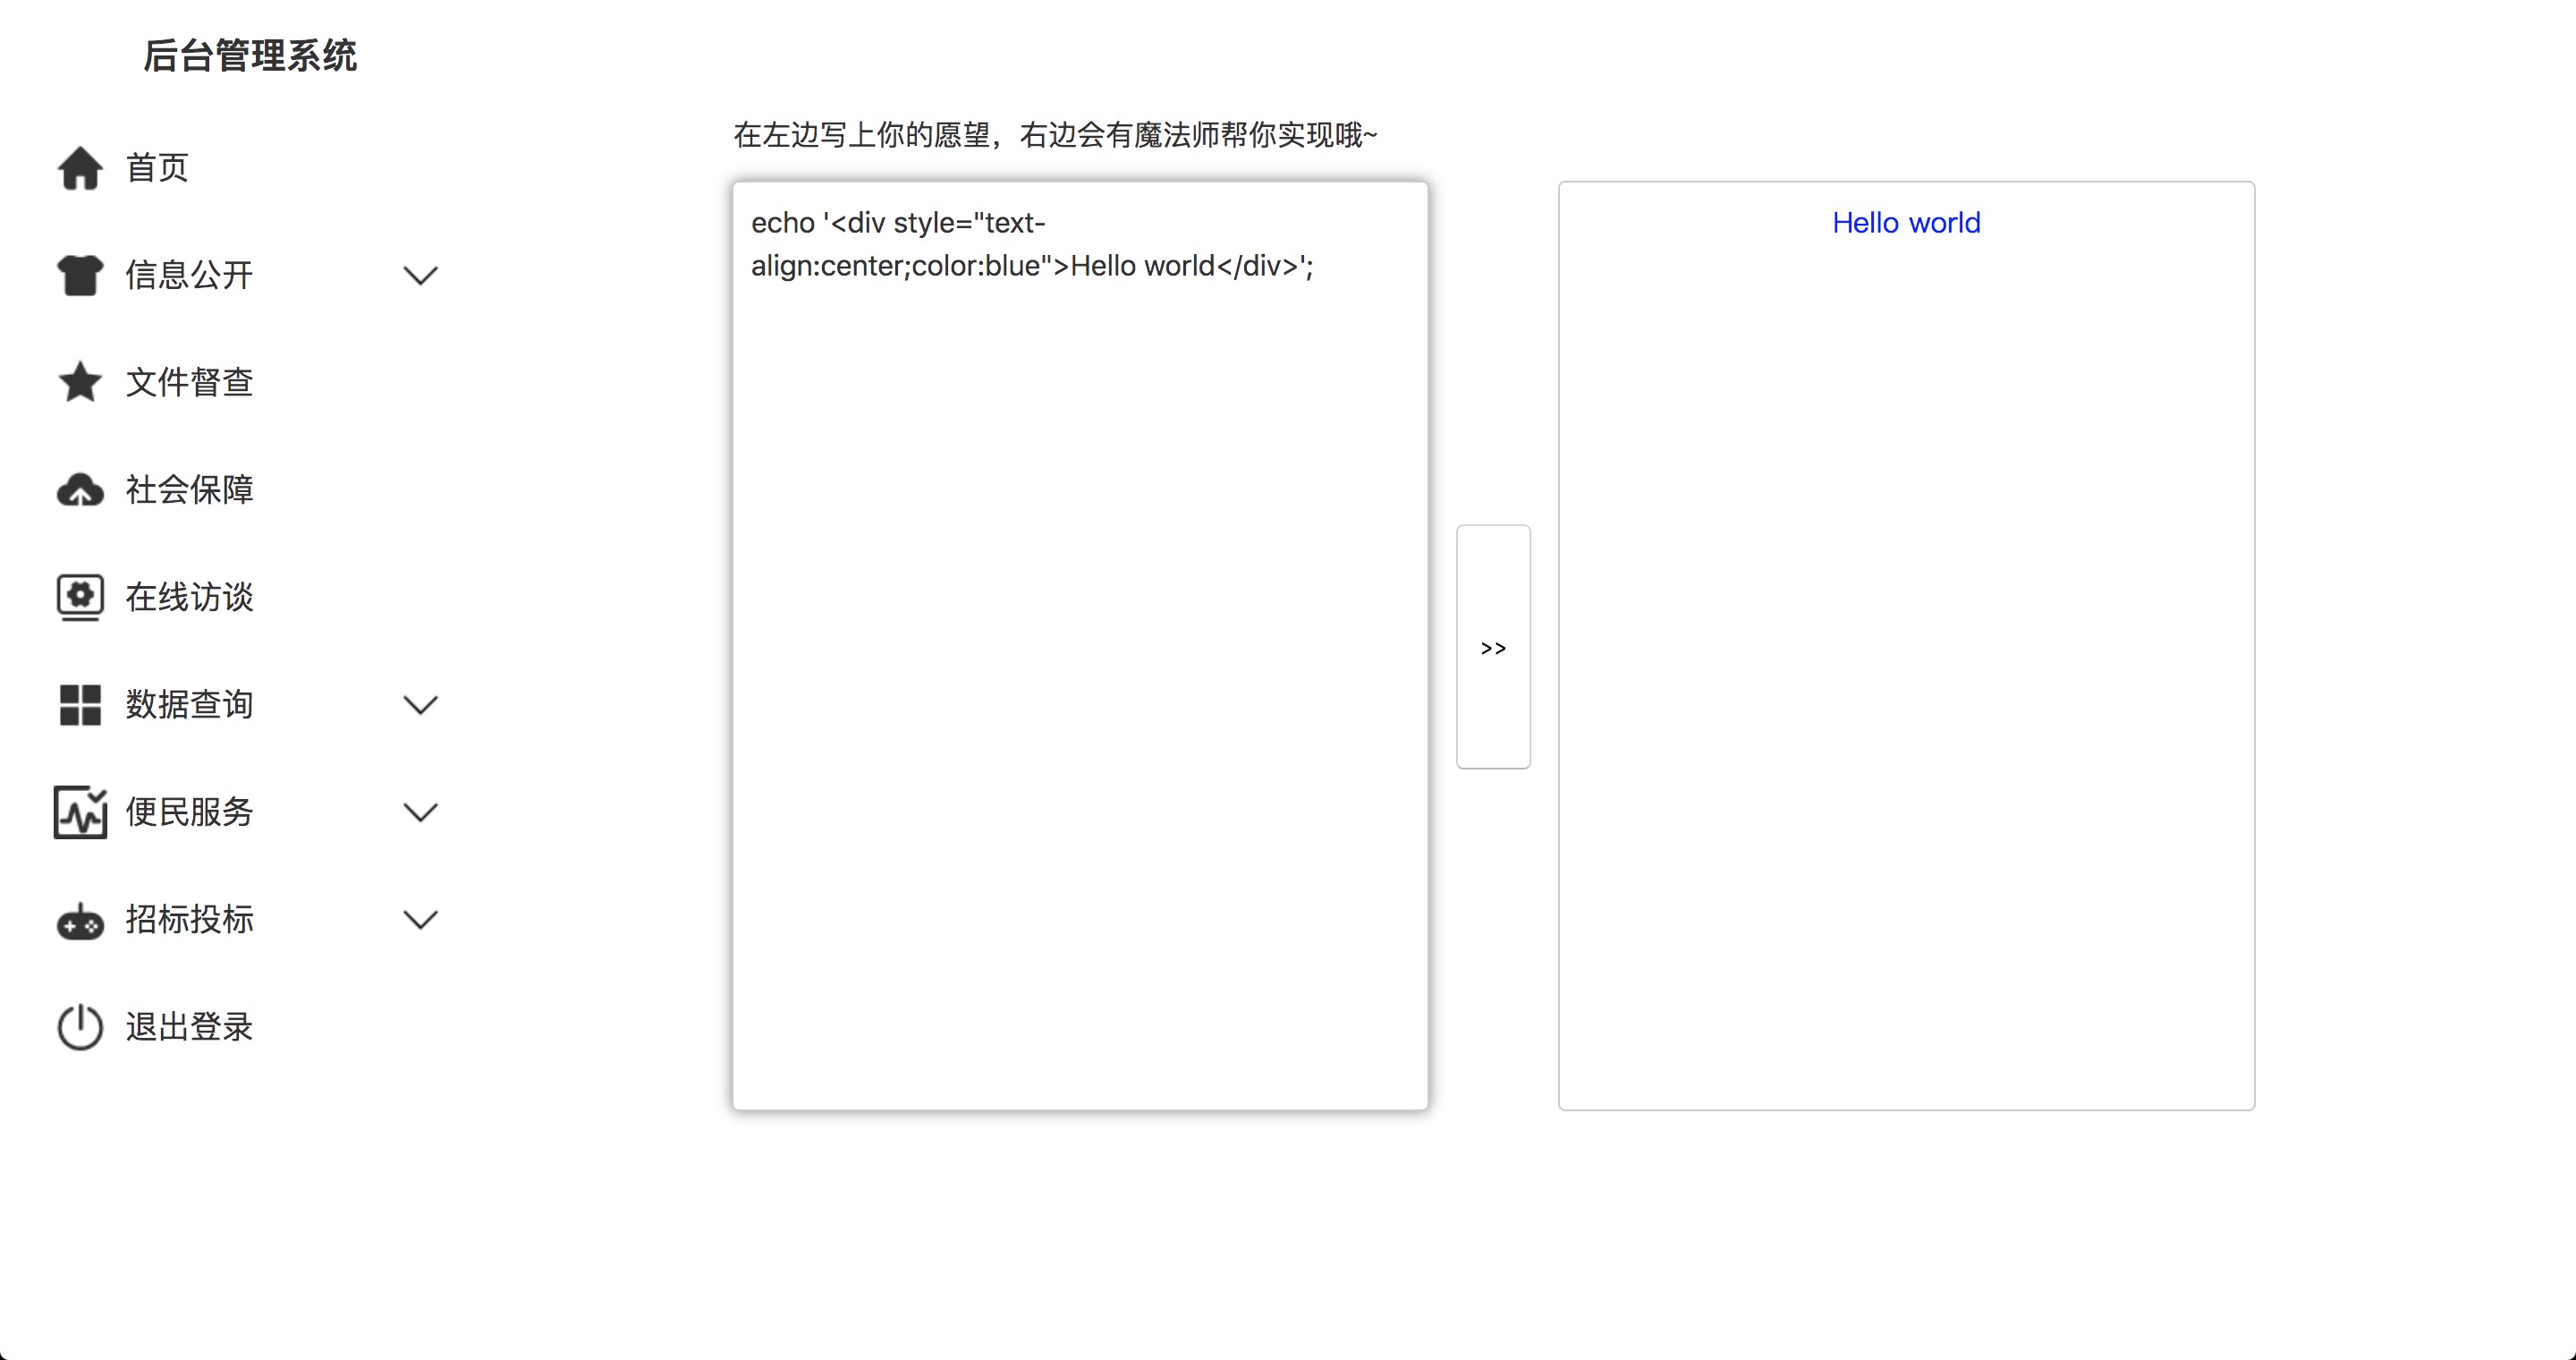2576x1360 pixels.
Task: Click the gamepad icon for 招标投标
Action: pyautogui.click(x=80, y=921)
